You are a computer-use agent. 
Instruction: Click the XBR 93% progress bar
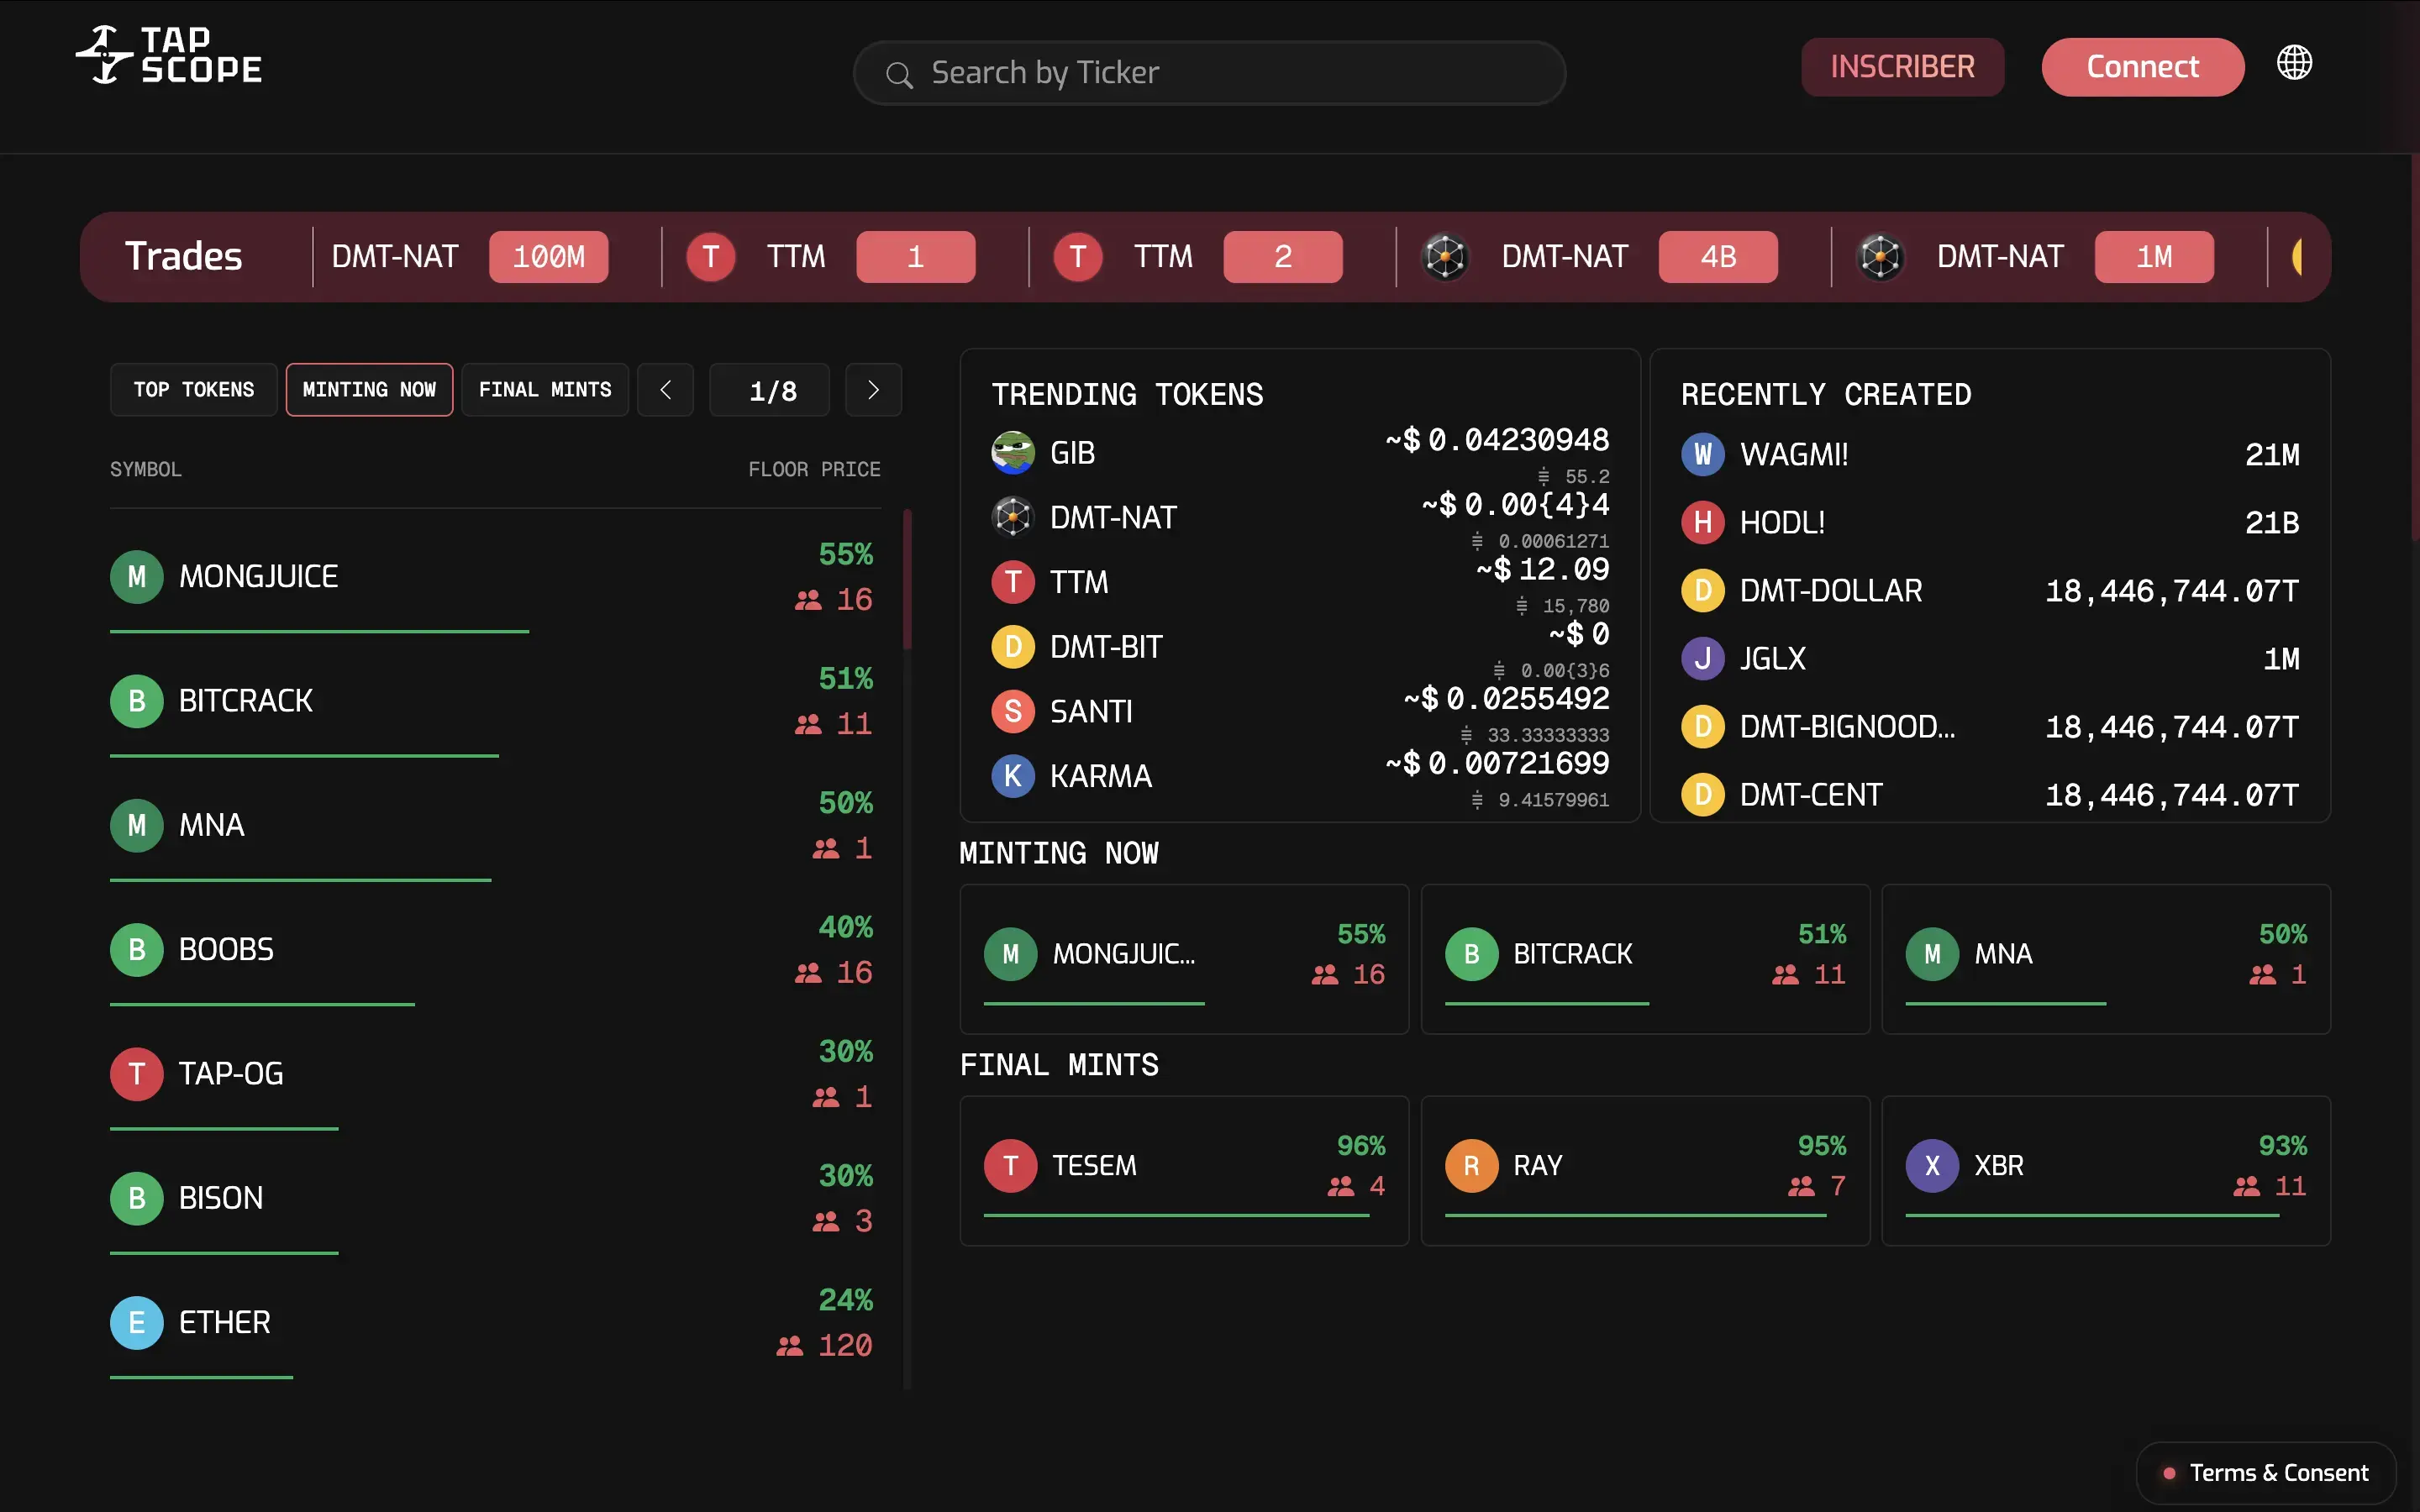[x=2092, y=1215]
